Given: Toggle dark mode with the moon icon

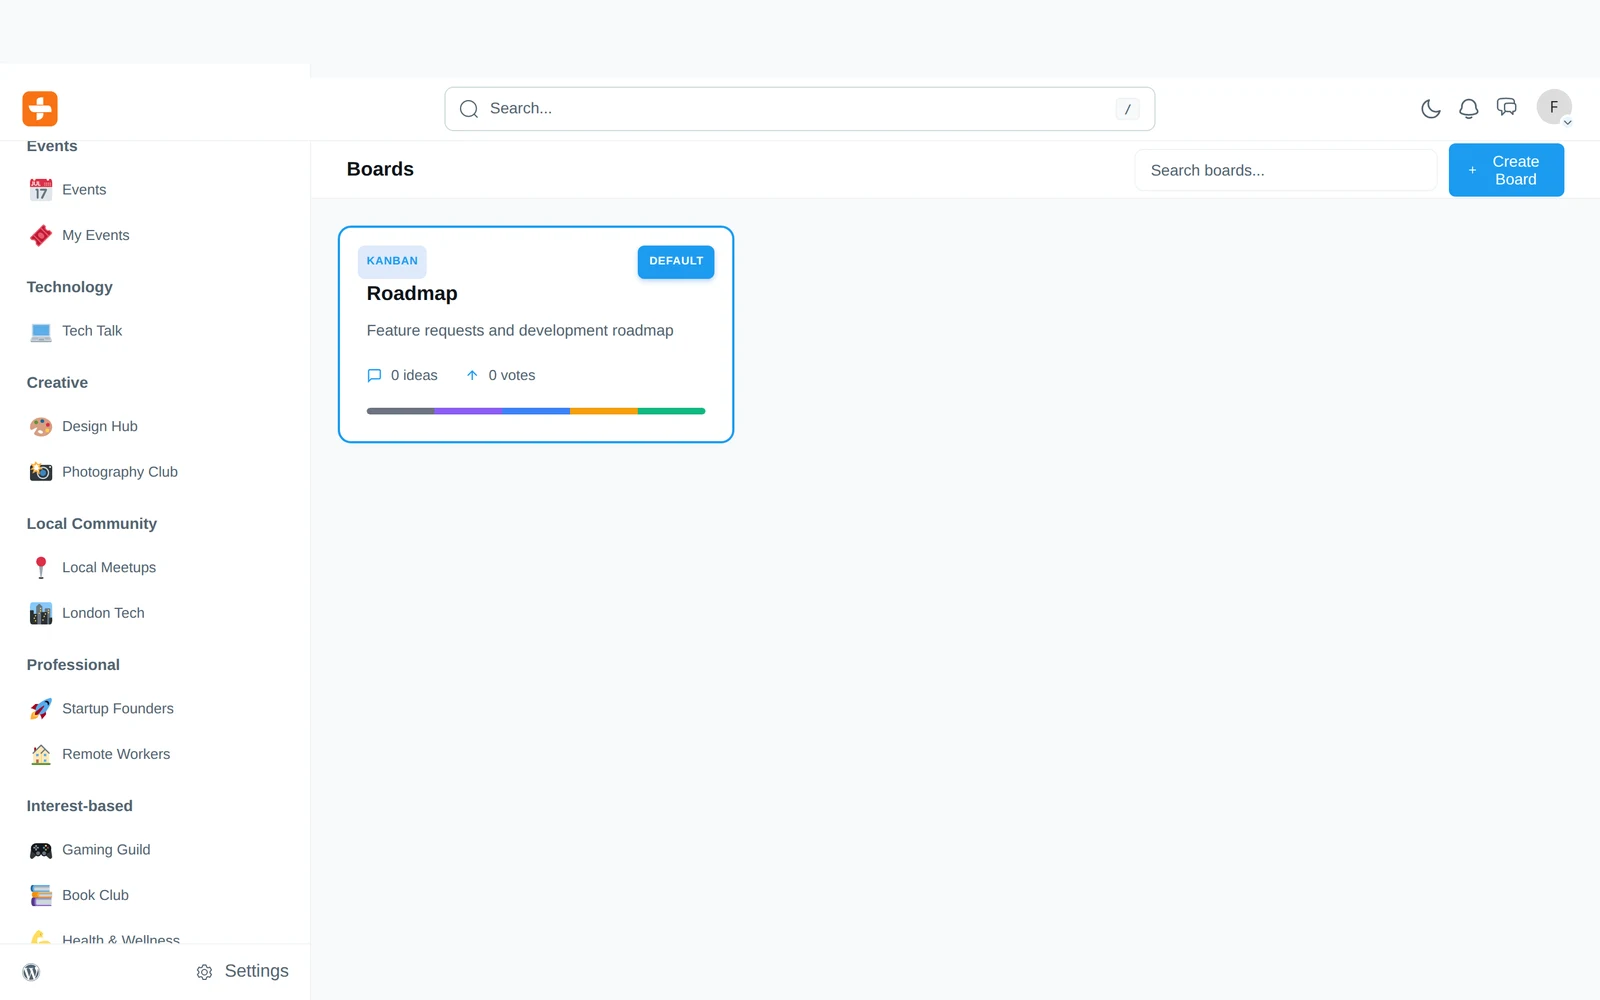Looking at the screenshot, I should pos(1430,108).
